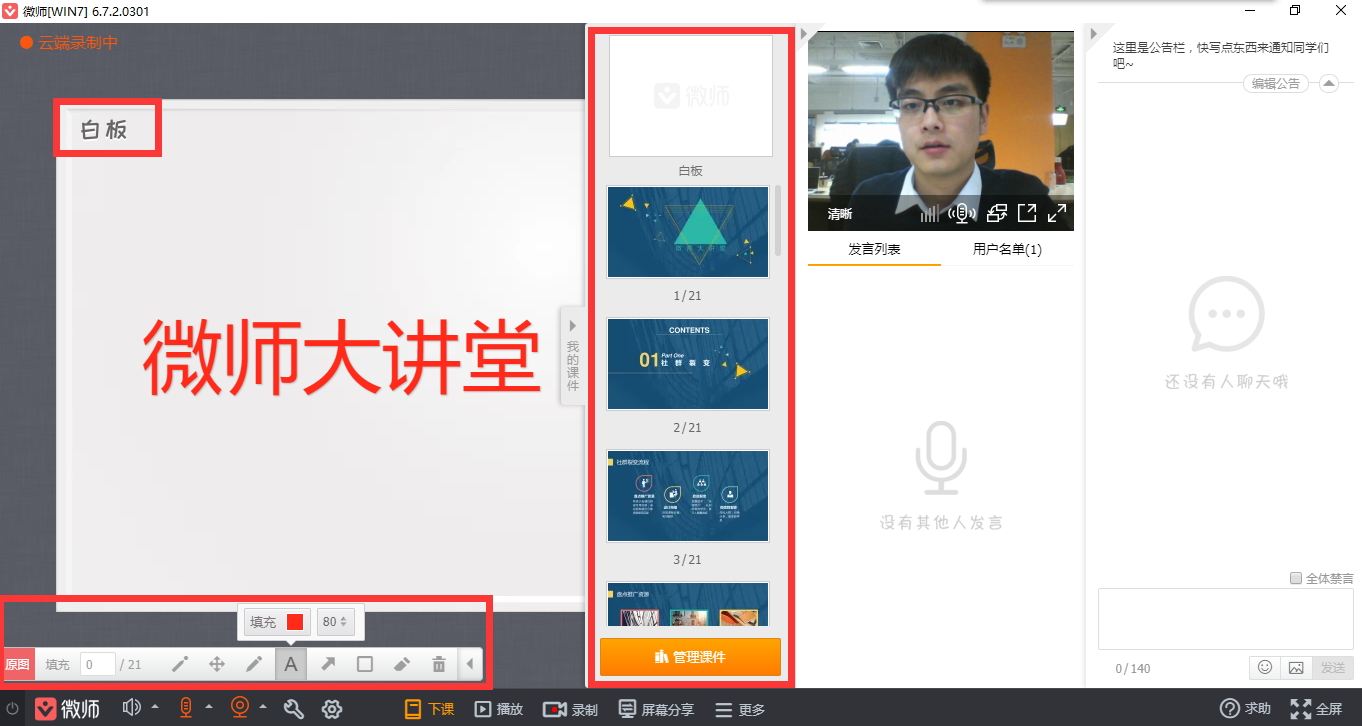The width and height of the screenshot is (1362, 726).
Task: Select the move/pan tool
Action: click(x=216, y=664)
